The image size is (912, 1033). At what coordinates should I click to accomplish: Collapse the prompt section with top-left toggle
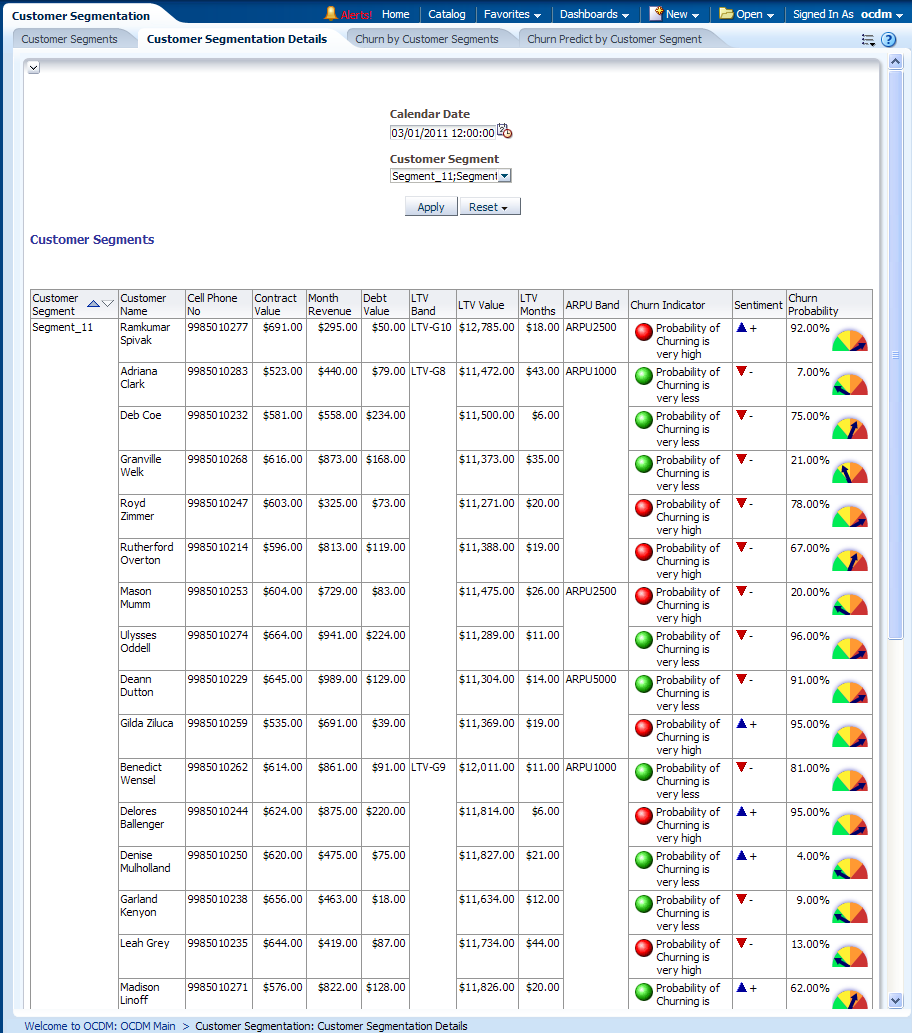[x=33, y=67]
